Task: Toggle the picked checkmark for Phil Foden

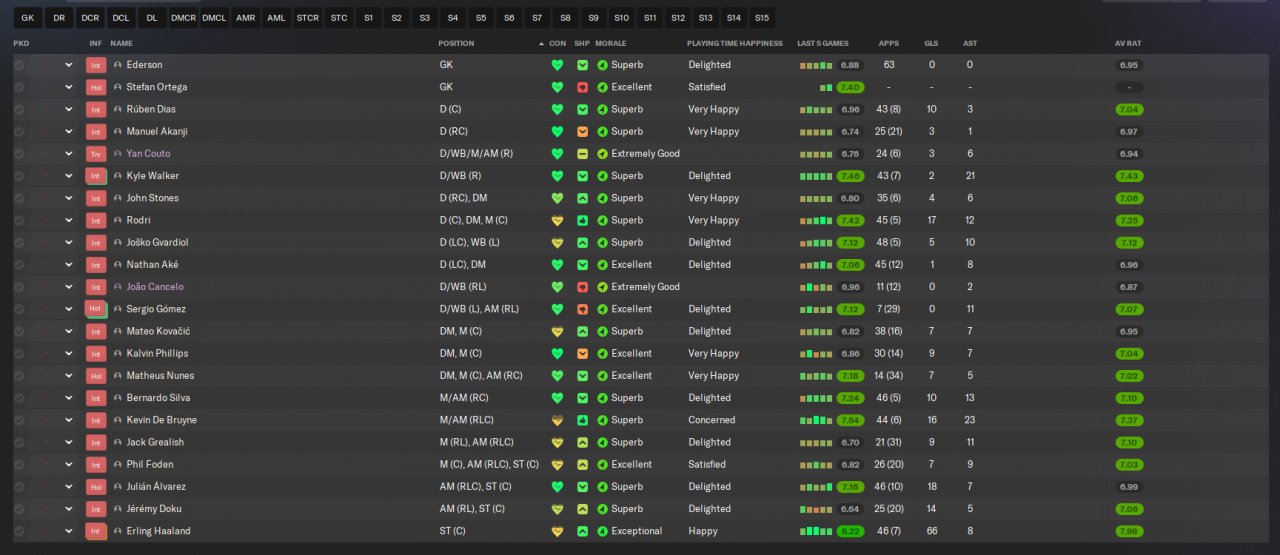Action: click(x=19, y=464)
